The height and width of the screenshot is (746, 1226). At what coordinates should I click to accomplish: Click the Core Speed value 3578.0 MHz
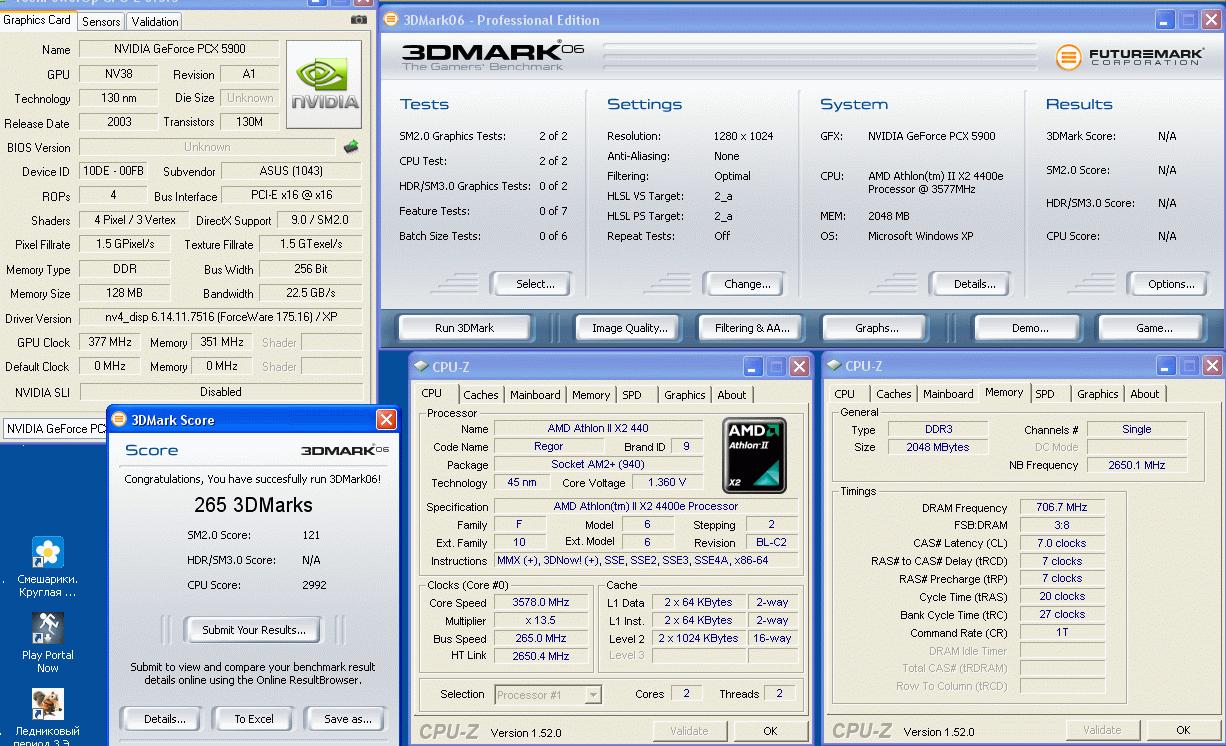tap(540, 603)
